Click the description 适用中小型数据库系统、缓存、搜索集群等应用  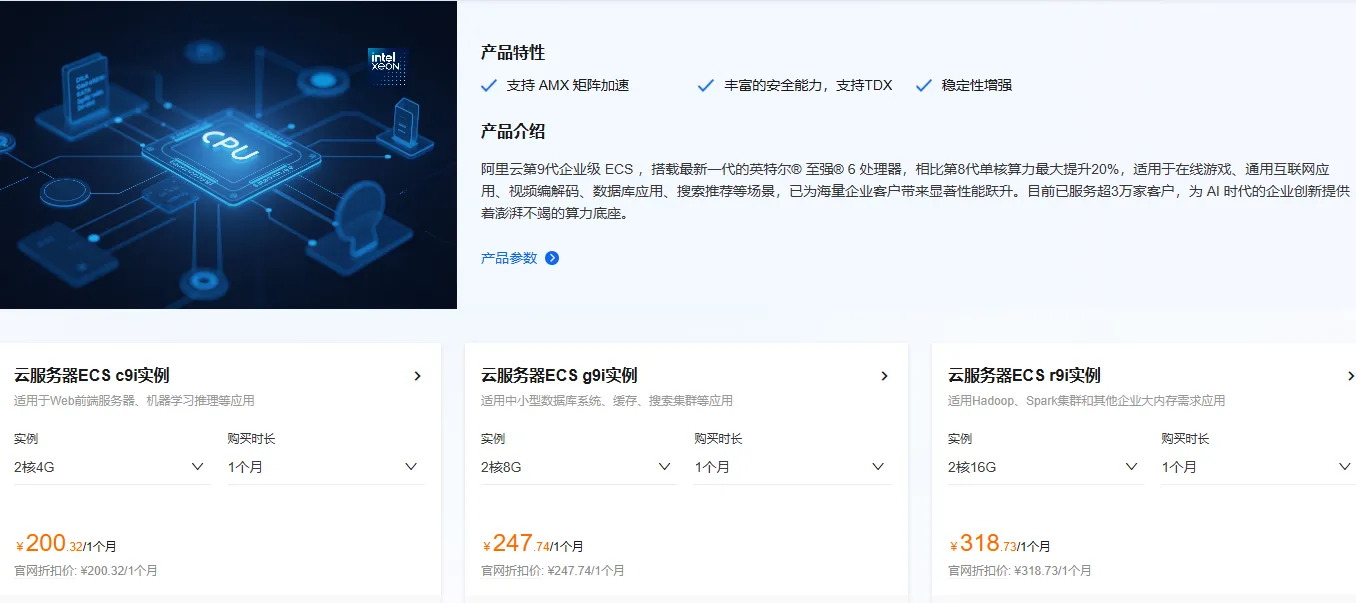tap(607, 401)
